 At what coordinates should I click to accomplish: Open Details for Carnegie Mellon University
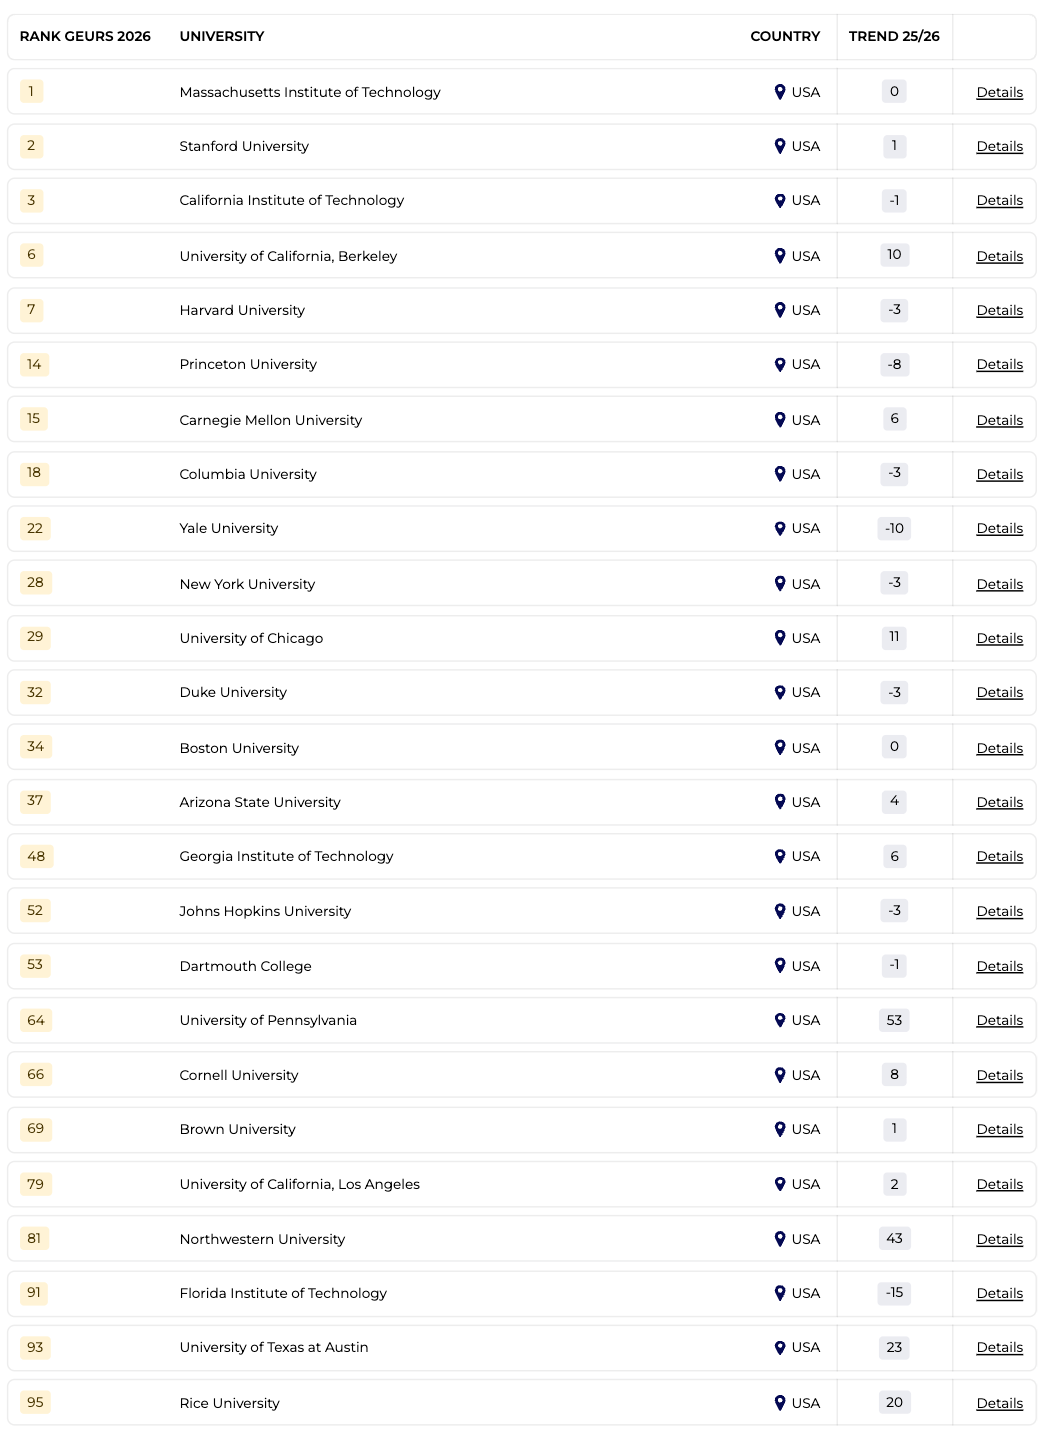click(998, 420)
